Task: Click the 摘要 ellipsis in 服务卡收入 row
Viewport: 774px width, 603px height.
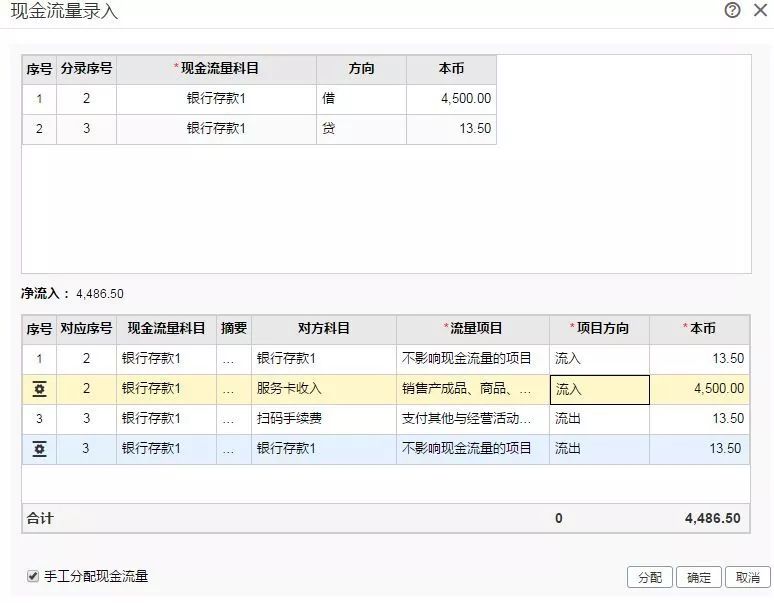Action: coord(233,389)
